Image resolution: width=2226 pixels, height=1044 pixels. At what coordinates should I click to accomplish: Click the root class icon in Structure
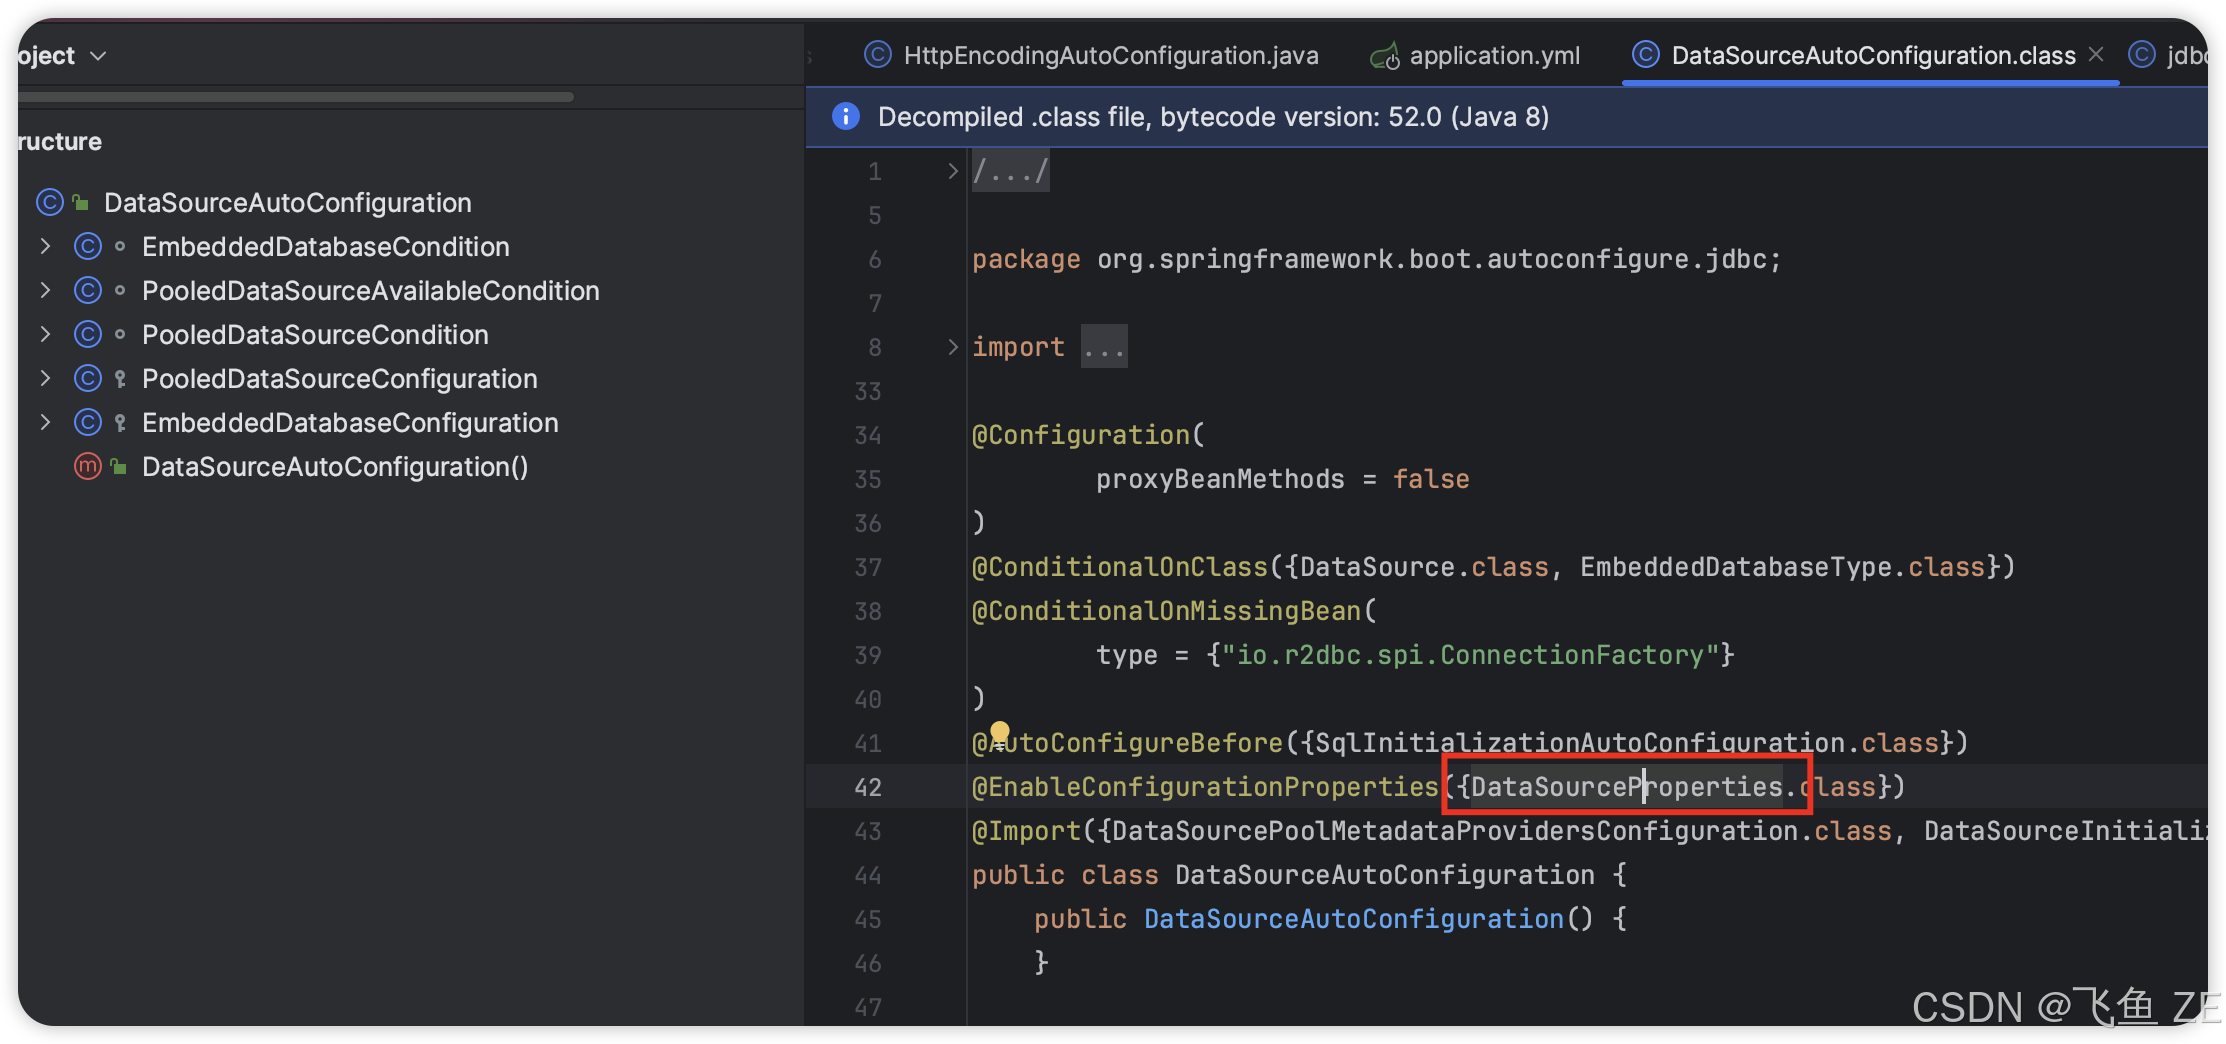pos(50,202)
